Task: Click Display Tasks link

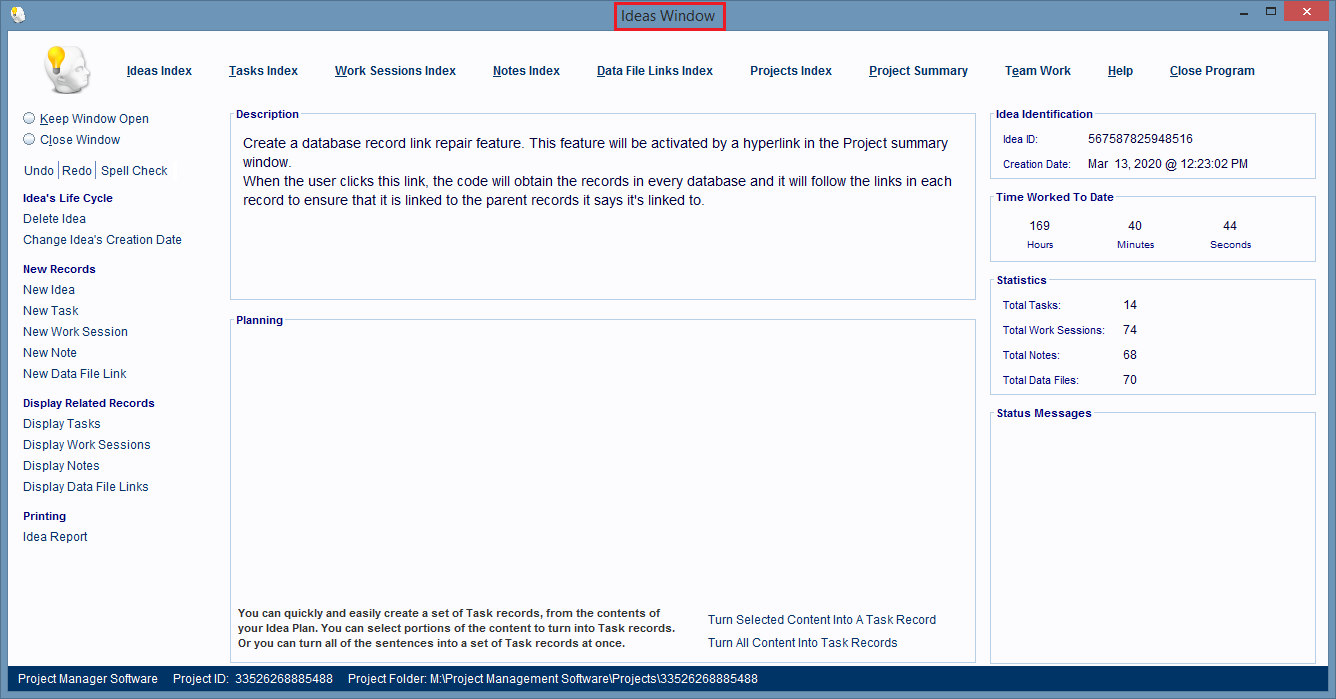Action: pos(62,424)
